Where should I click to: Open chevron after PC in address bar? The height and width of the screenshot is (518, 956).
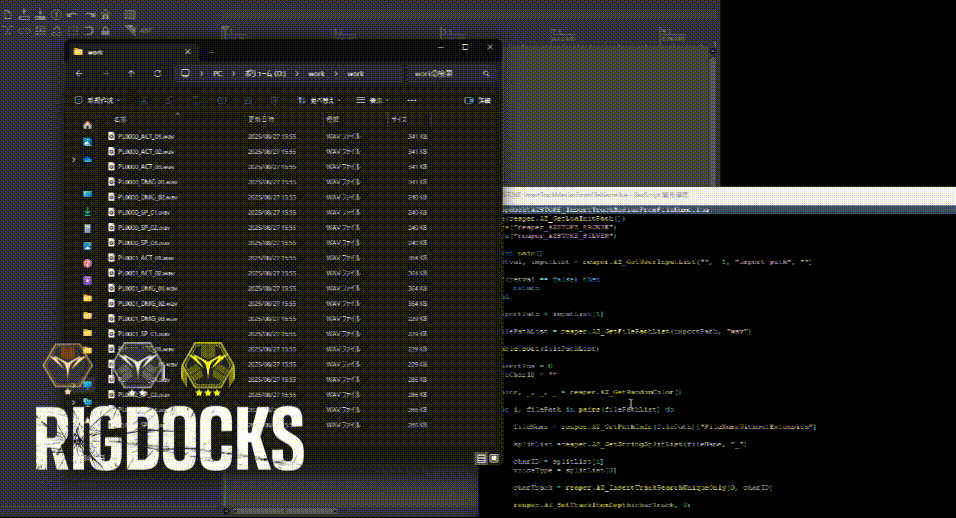coord(234,73)
